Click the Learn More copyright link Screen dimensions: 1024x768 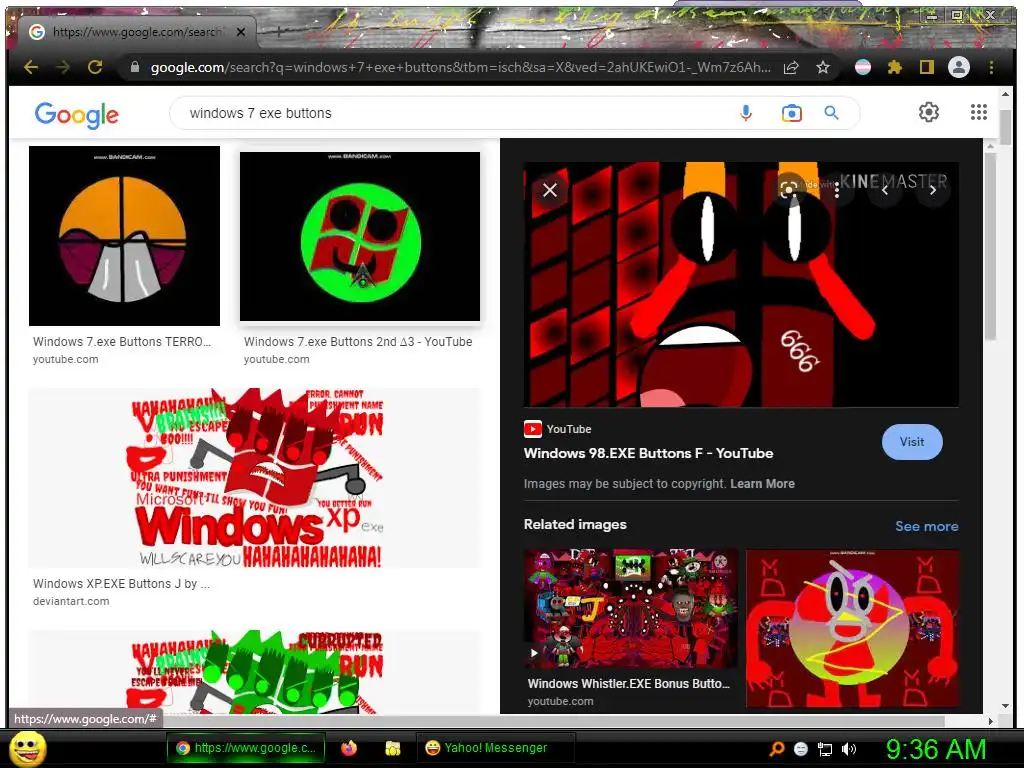[x=762, y=484]
